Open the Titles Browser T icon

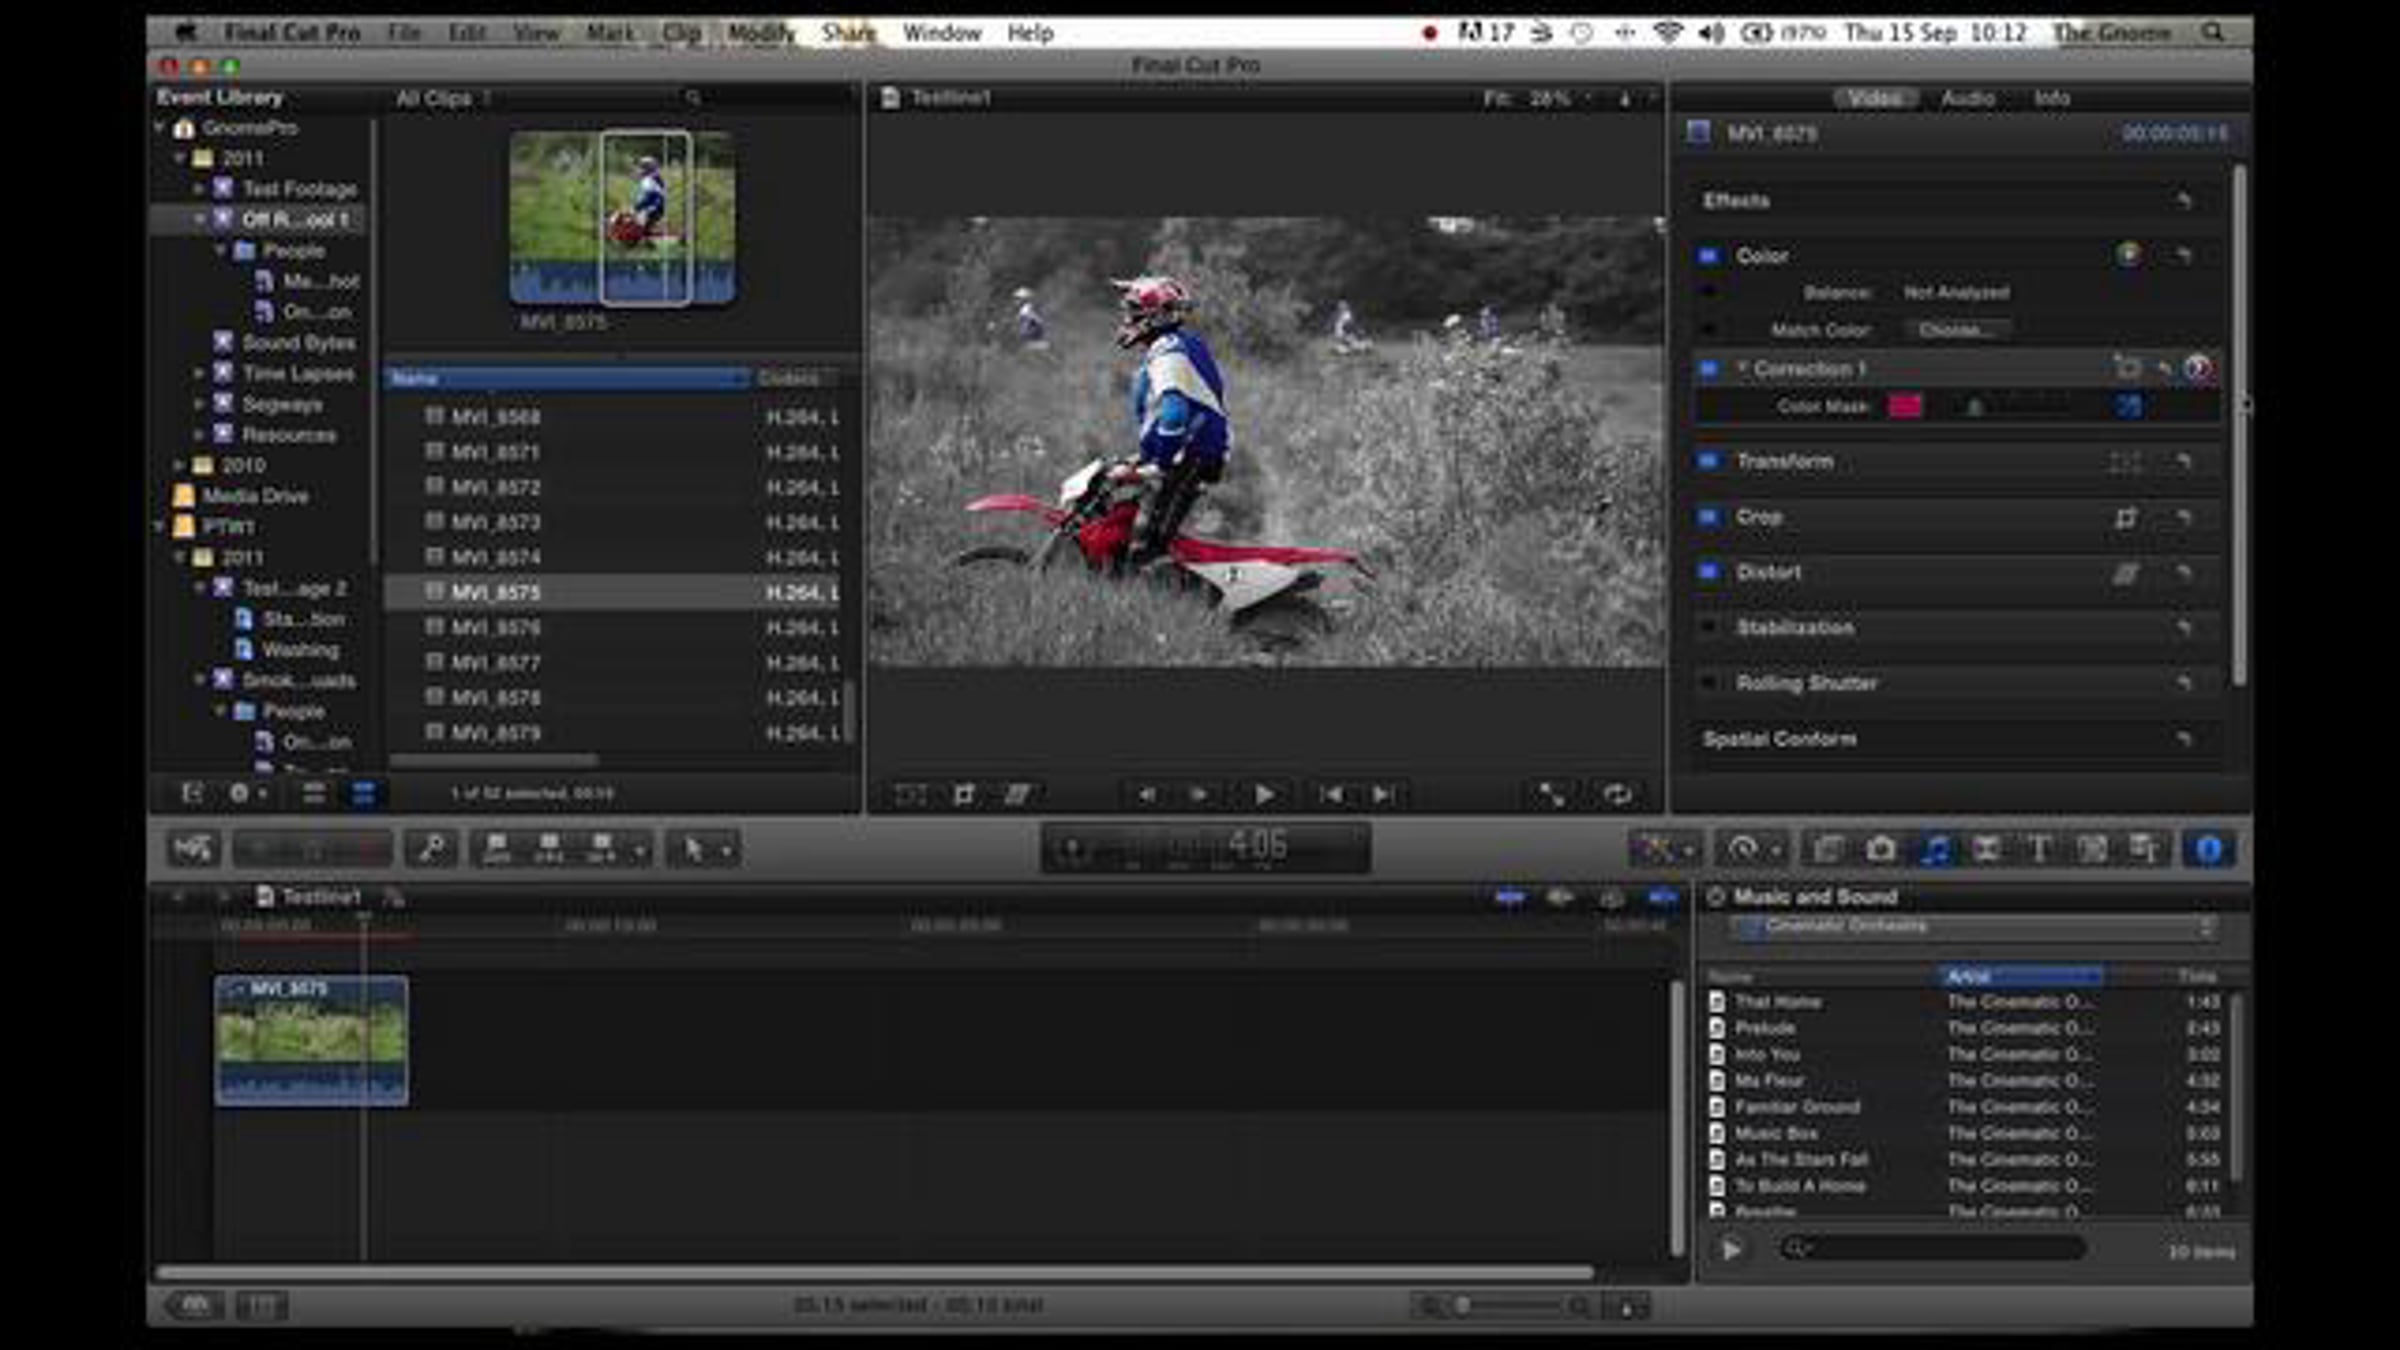click(x=2039, y=849)
